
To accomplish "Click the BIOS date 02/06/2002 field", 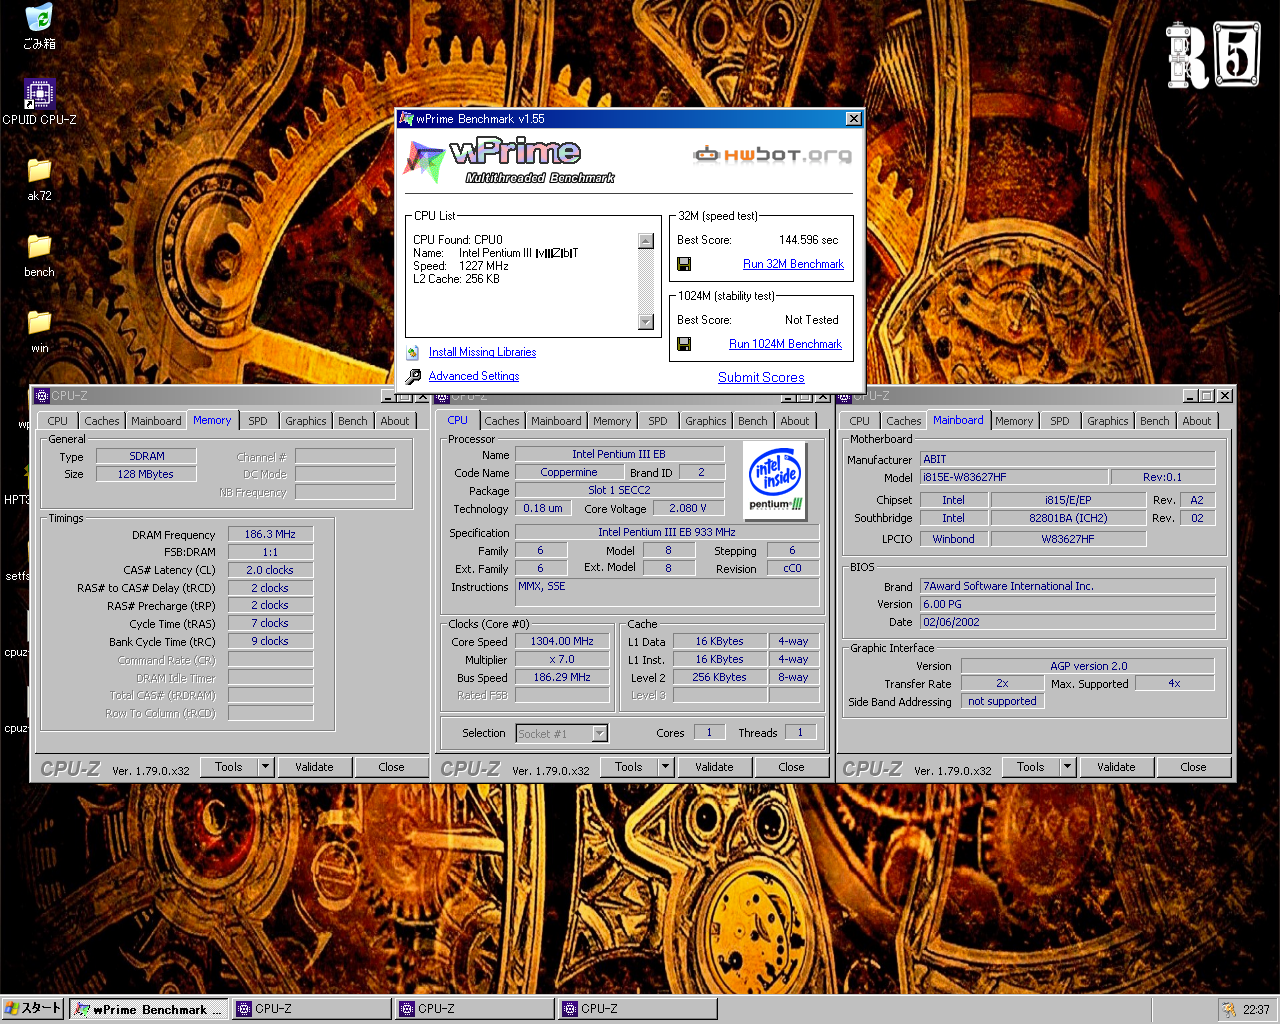I will click(1067, 622).
